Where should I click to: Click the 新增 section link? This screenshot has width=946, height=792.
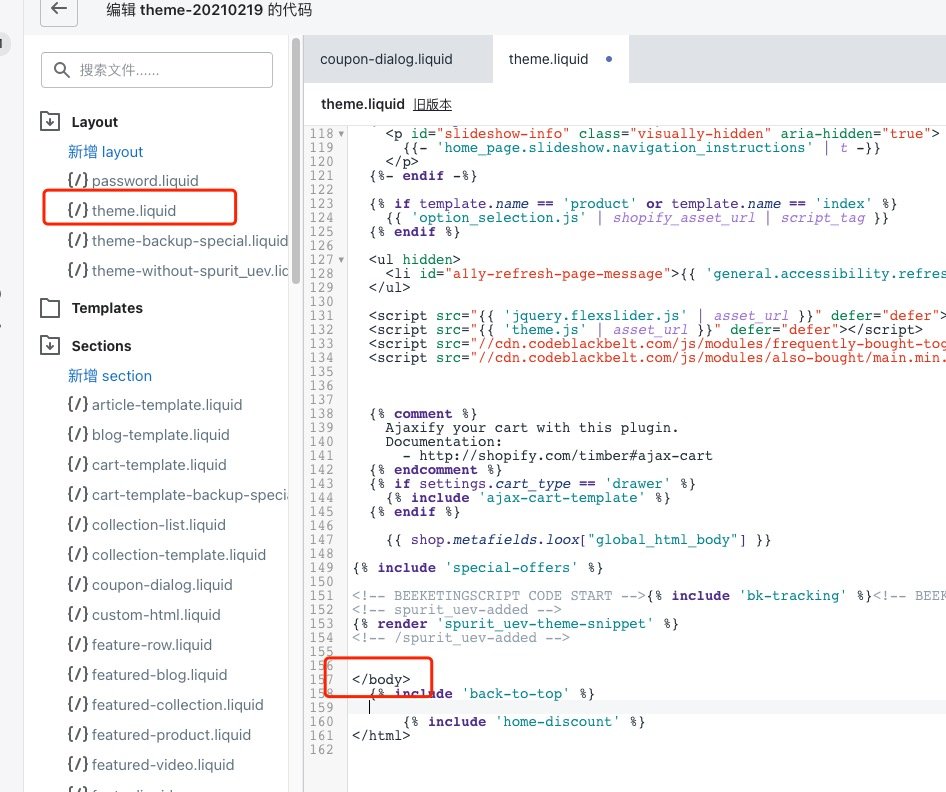[110, 376]
